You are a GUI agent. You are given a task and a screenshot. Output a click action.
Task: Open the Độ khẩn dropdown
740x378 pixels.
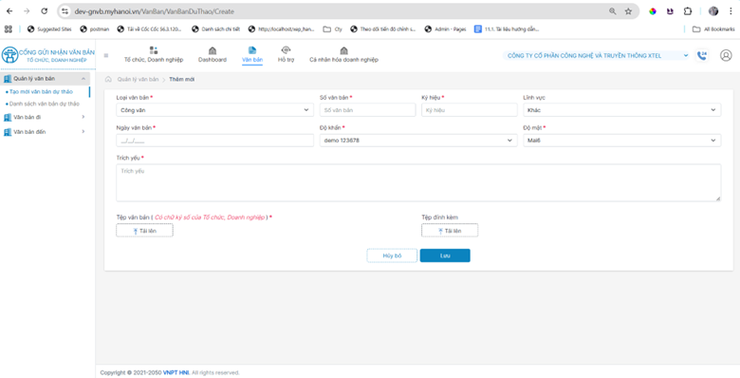point(418,140)
